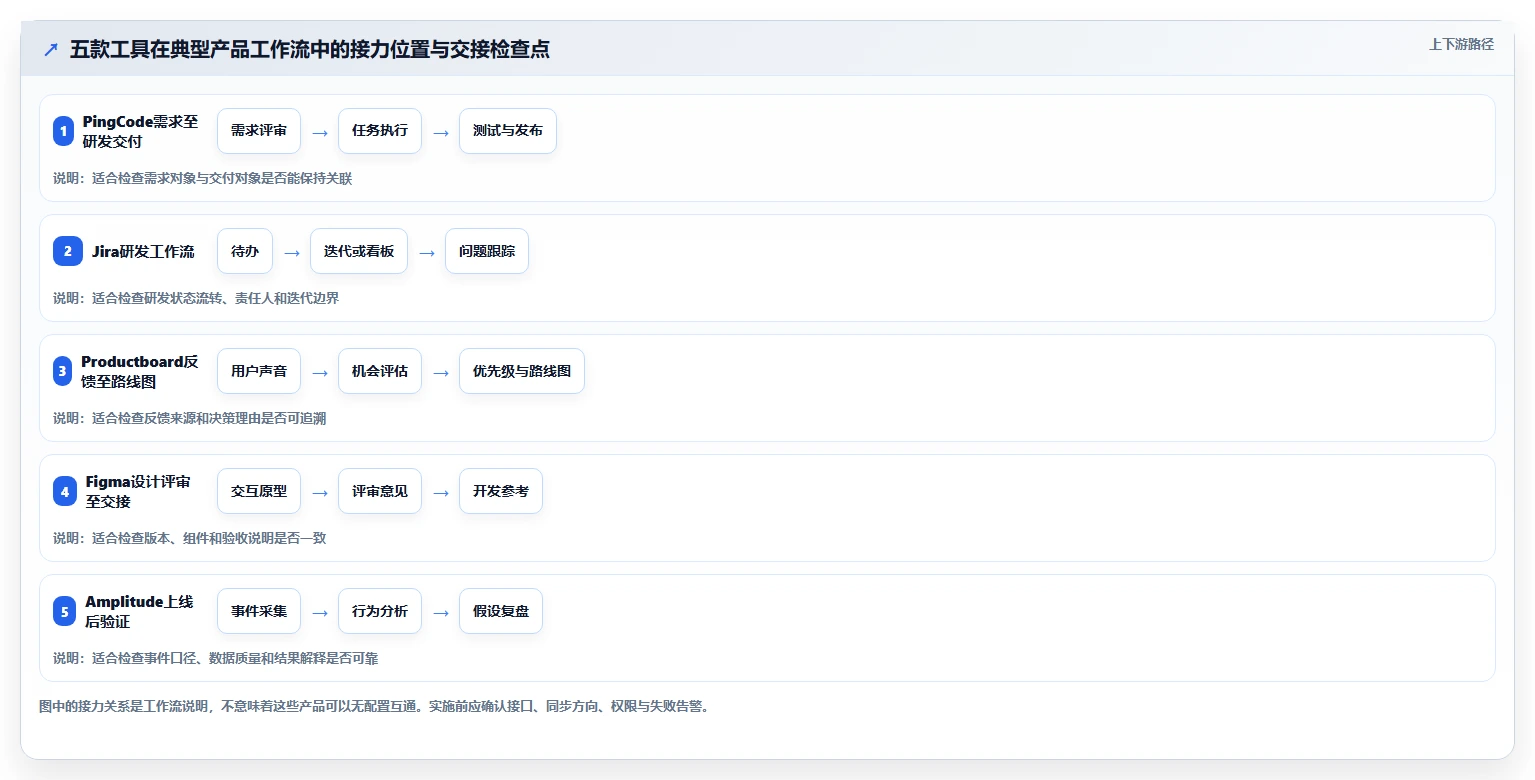Select the 问题跟踪 step chip

point(487,251)
